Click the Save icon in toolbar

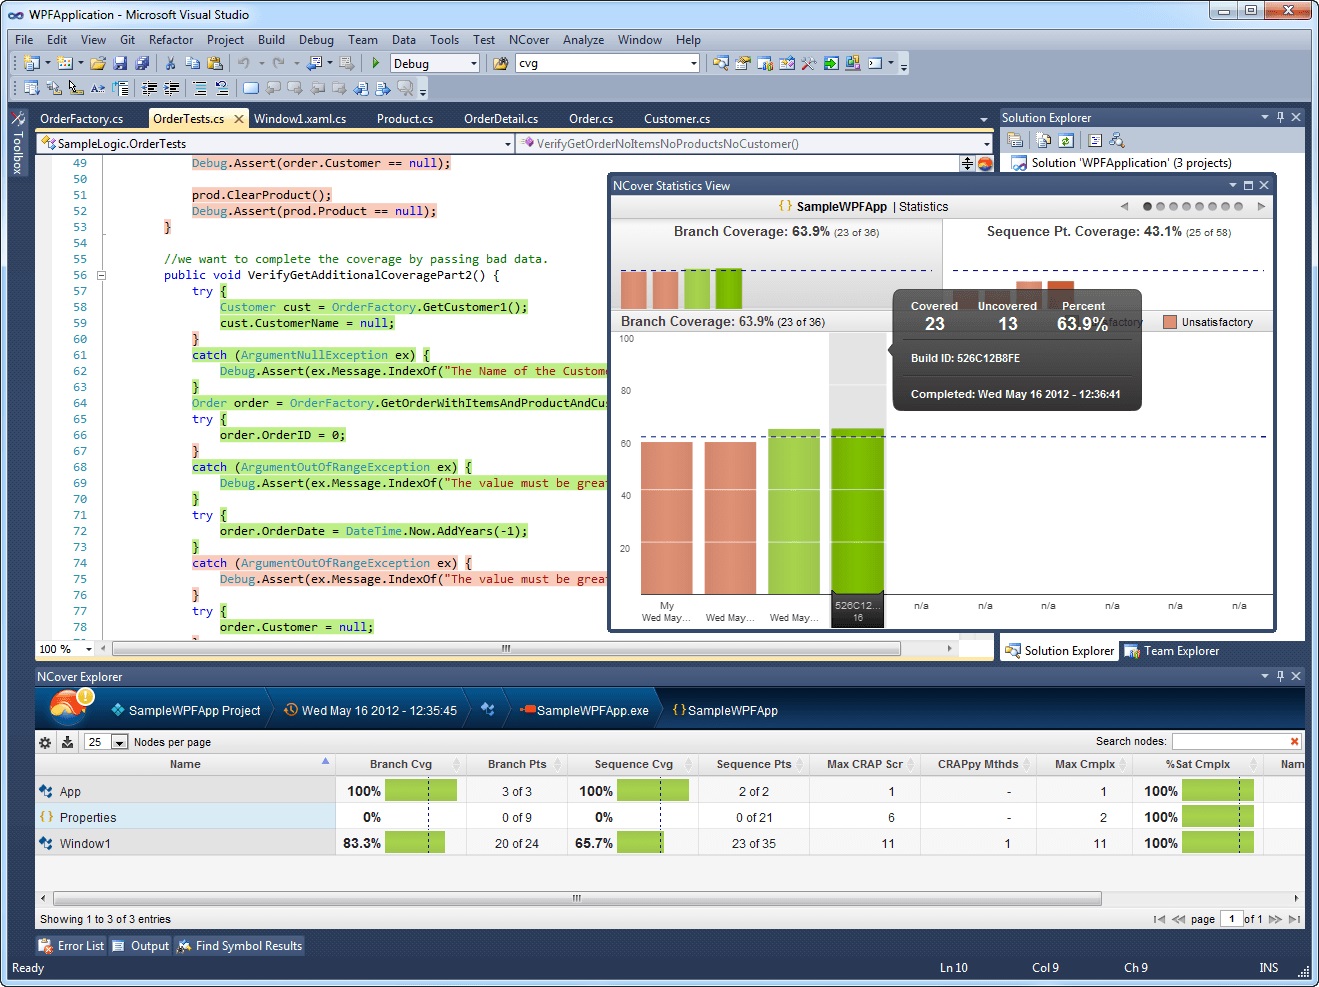click(x=120, y=63)
